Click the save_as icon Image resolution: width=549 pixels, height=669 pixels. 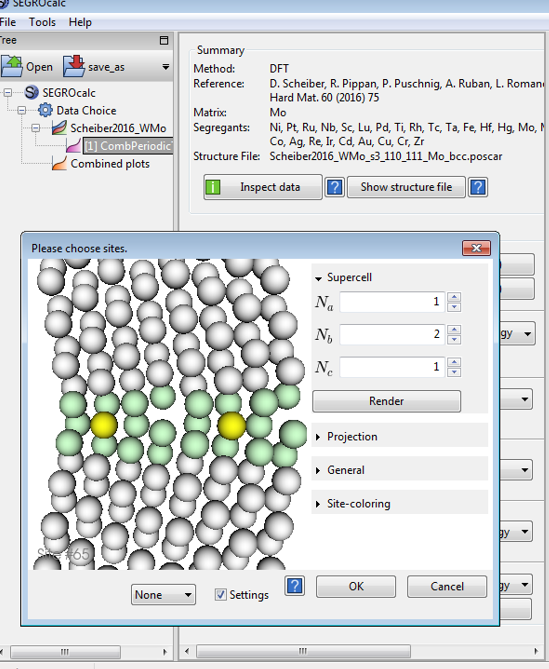[74, 67]
